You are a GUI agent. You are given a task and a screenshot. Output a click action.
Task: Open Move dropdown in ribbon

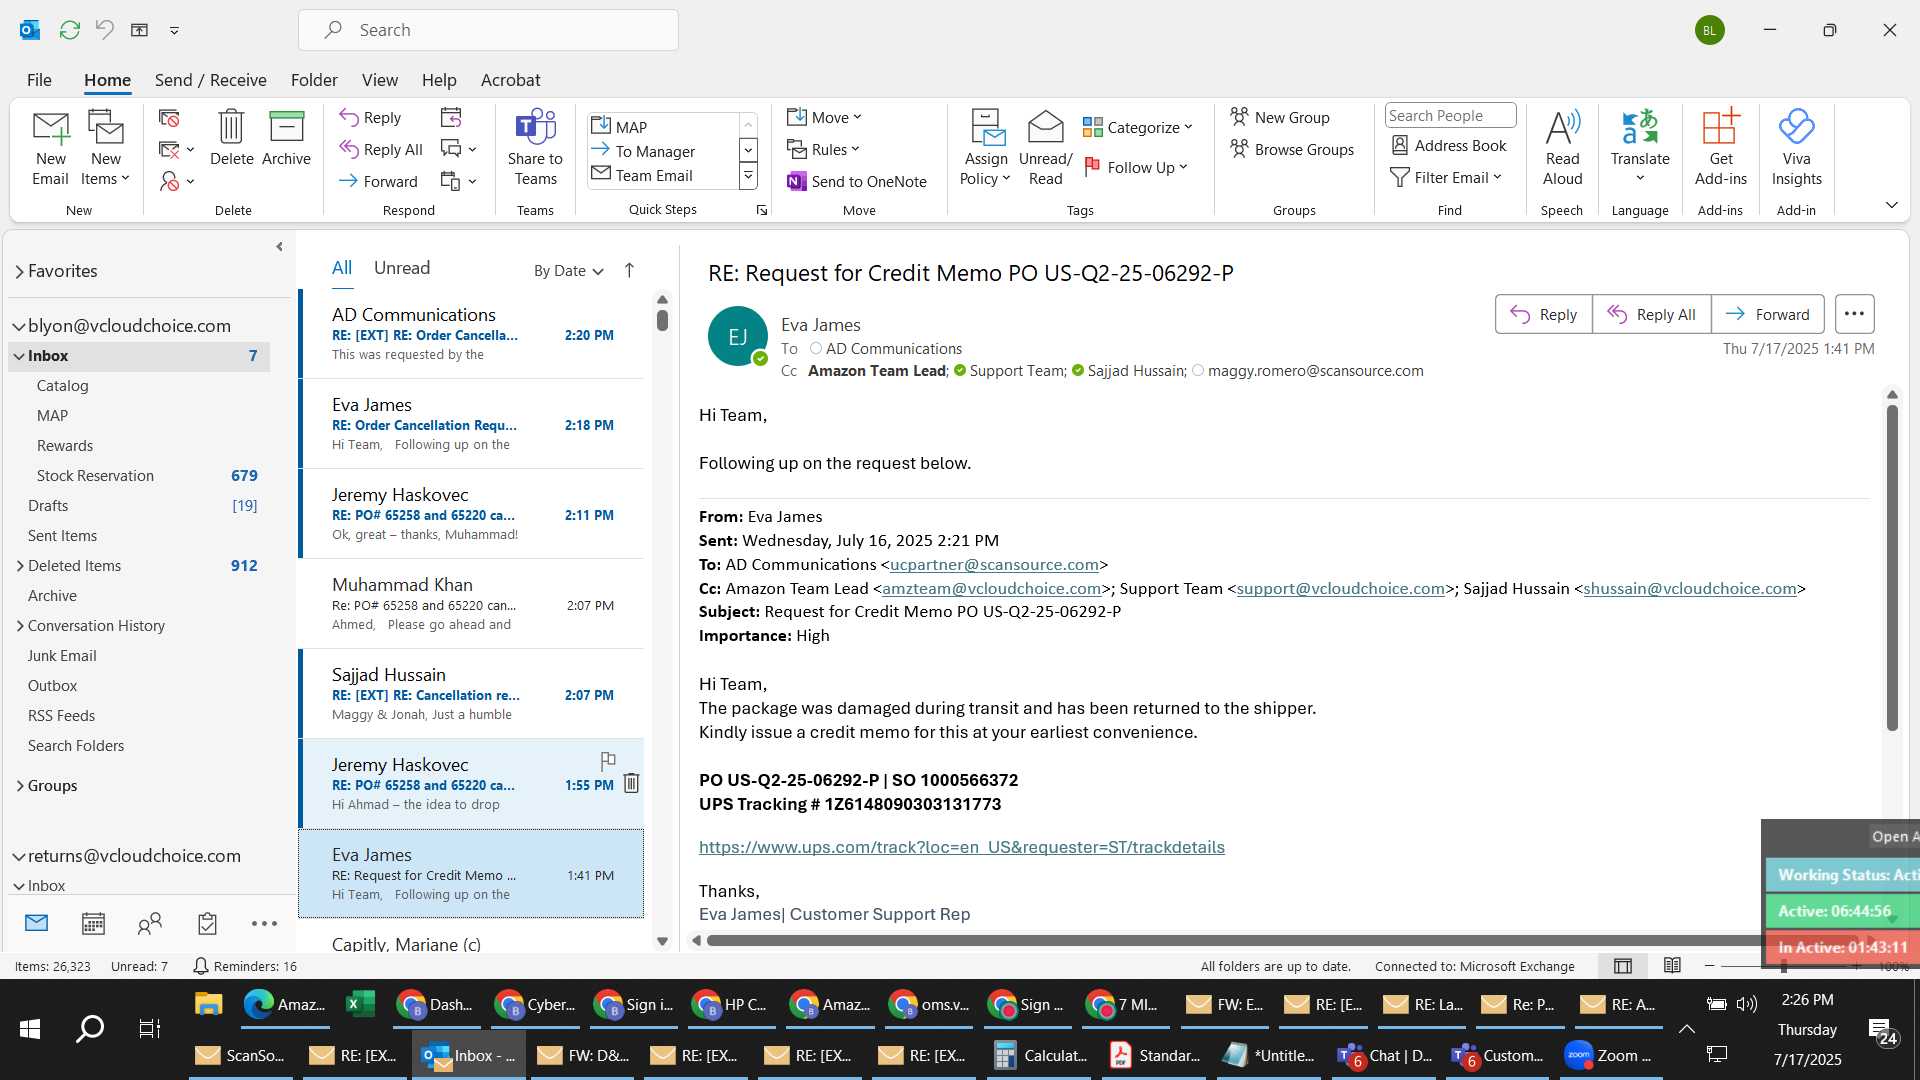pos(824,117)
